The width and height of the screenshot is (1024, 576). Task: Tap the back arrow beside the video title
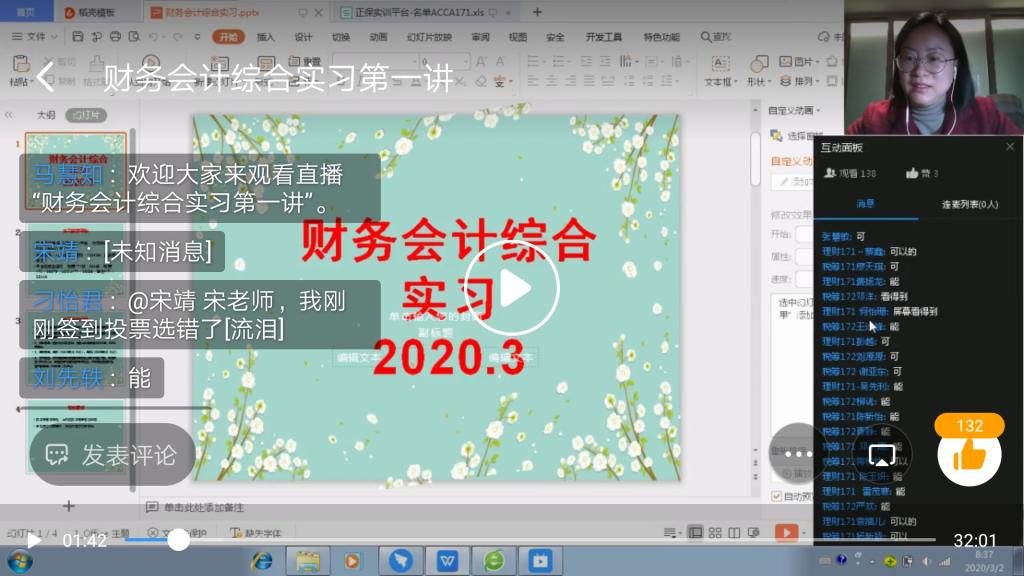tap(45, 78)
